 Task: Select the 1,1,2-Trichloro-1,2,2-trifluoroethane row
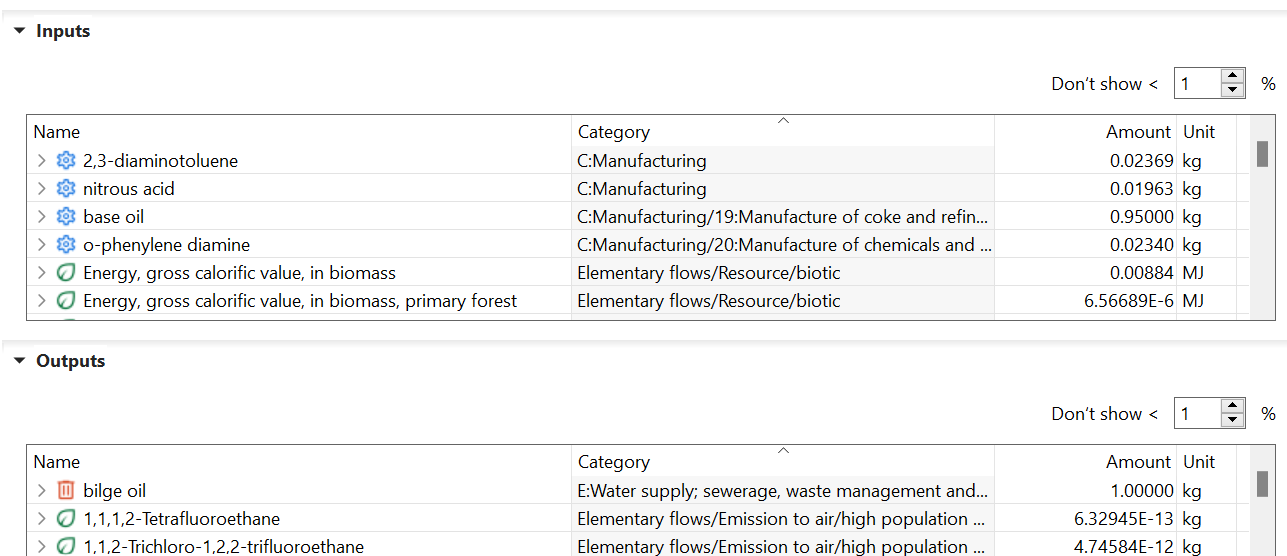pos(223,546)
